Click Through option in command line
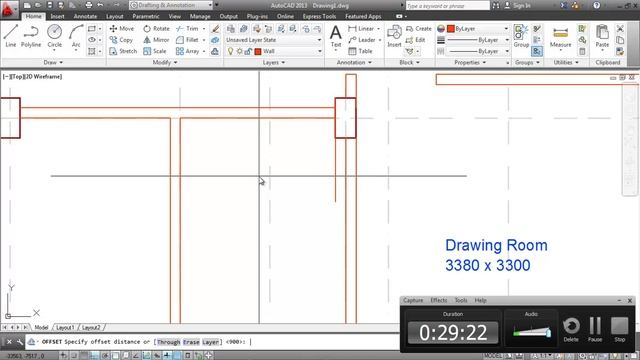Screen dimensions: 640x360 point(169,342)
